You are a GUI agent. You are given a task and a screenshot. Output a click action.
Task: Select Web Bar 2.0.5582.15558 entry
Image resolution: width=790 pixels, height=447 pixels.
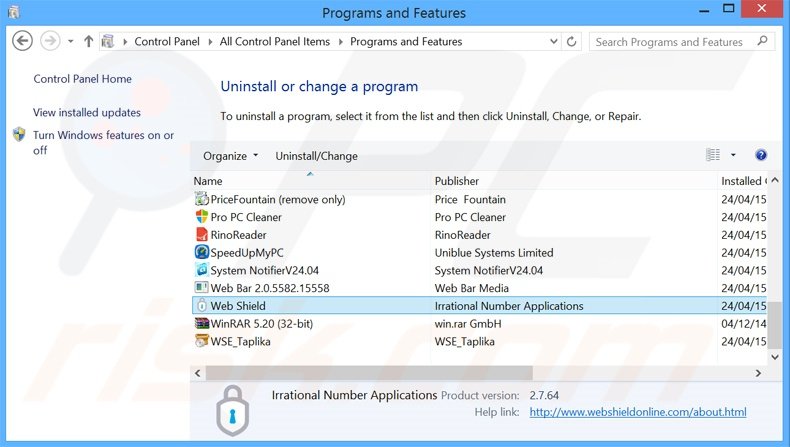(x=270, y=288)
